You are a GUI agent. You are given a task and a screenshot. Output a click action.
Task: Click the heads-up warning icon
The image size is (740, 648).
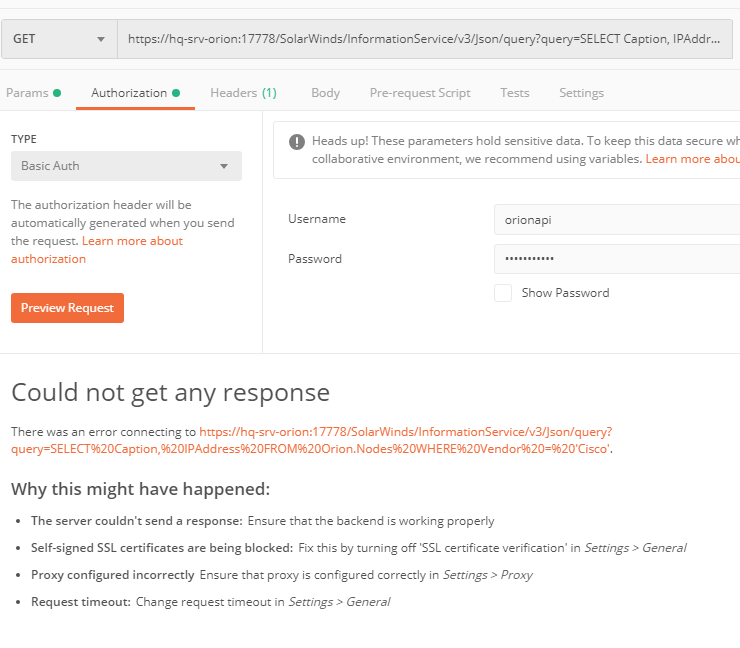[x=297, y=142]
